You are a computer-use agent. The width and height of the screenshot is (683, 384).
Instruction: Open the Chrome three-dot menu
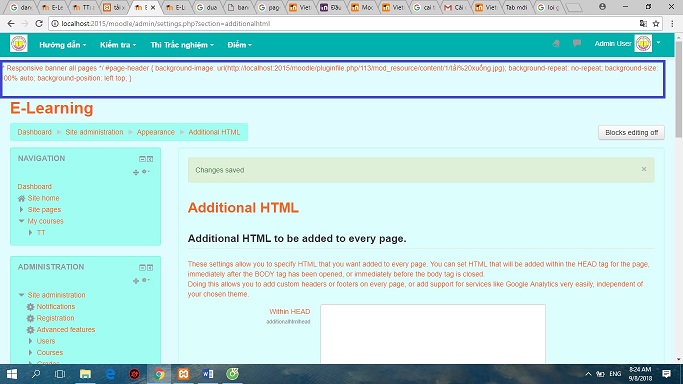(673, 24)
